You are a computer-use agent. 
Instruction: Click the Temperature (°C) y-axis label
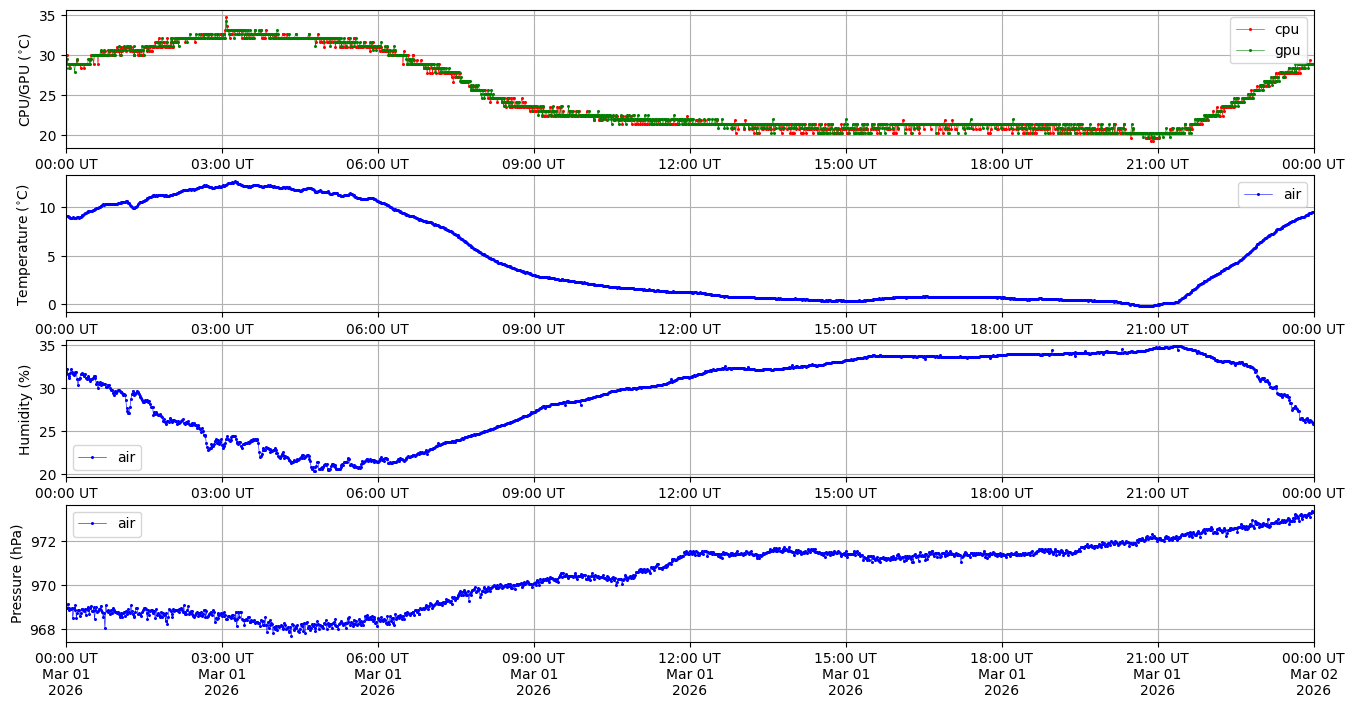(x=25, y=242)
